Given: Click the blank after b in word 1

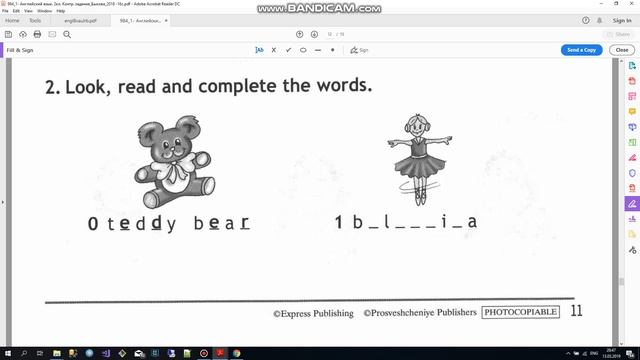Looking at the screenshot, I should pyautogui.click(x=374, y=227).
